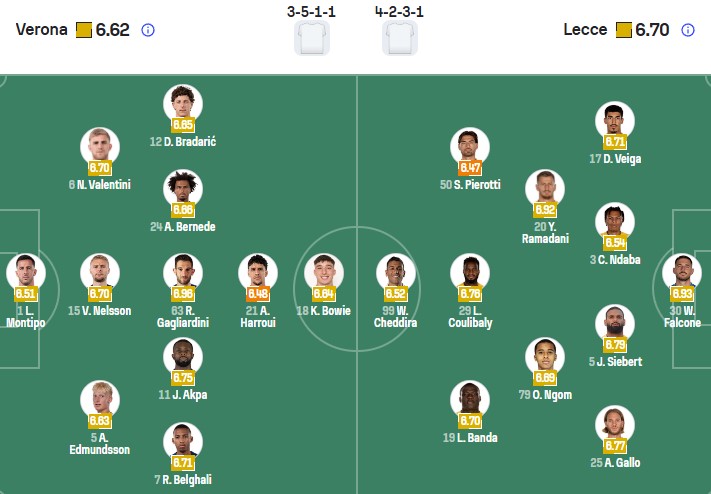Click goalkeeper W. Falcone's photo
The height and width of the screenshot is (494, 711).
pyautogui.click(x=683, y=272)
